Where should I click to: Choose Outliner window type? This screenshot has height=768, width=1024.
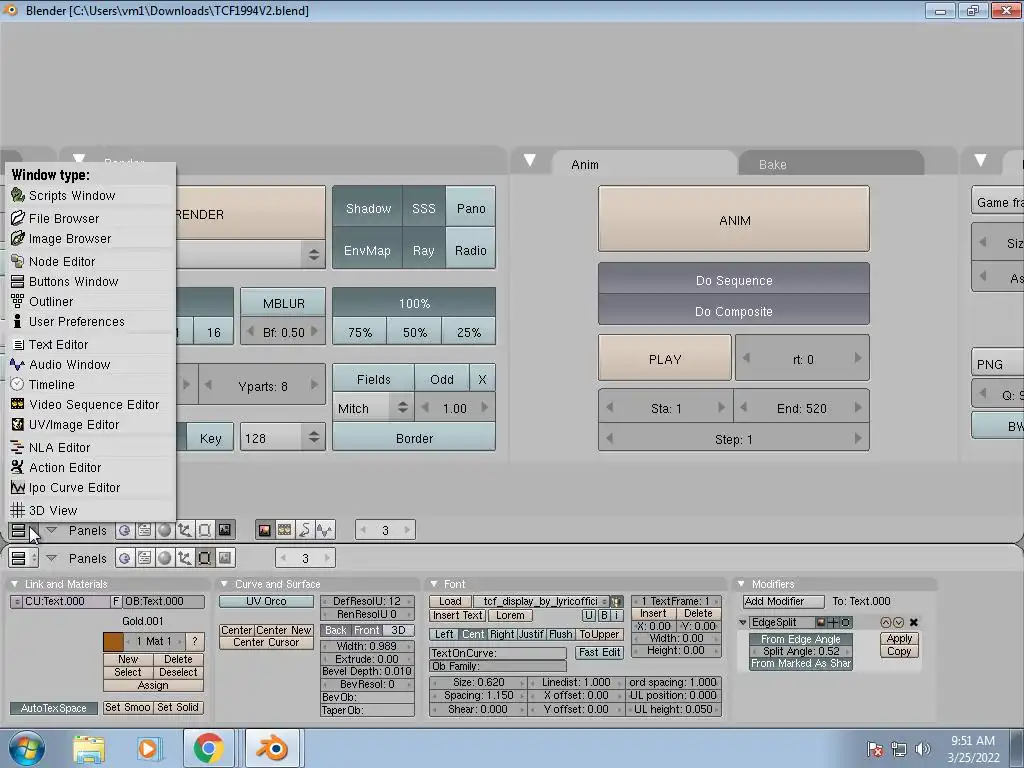[90, 302]
